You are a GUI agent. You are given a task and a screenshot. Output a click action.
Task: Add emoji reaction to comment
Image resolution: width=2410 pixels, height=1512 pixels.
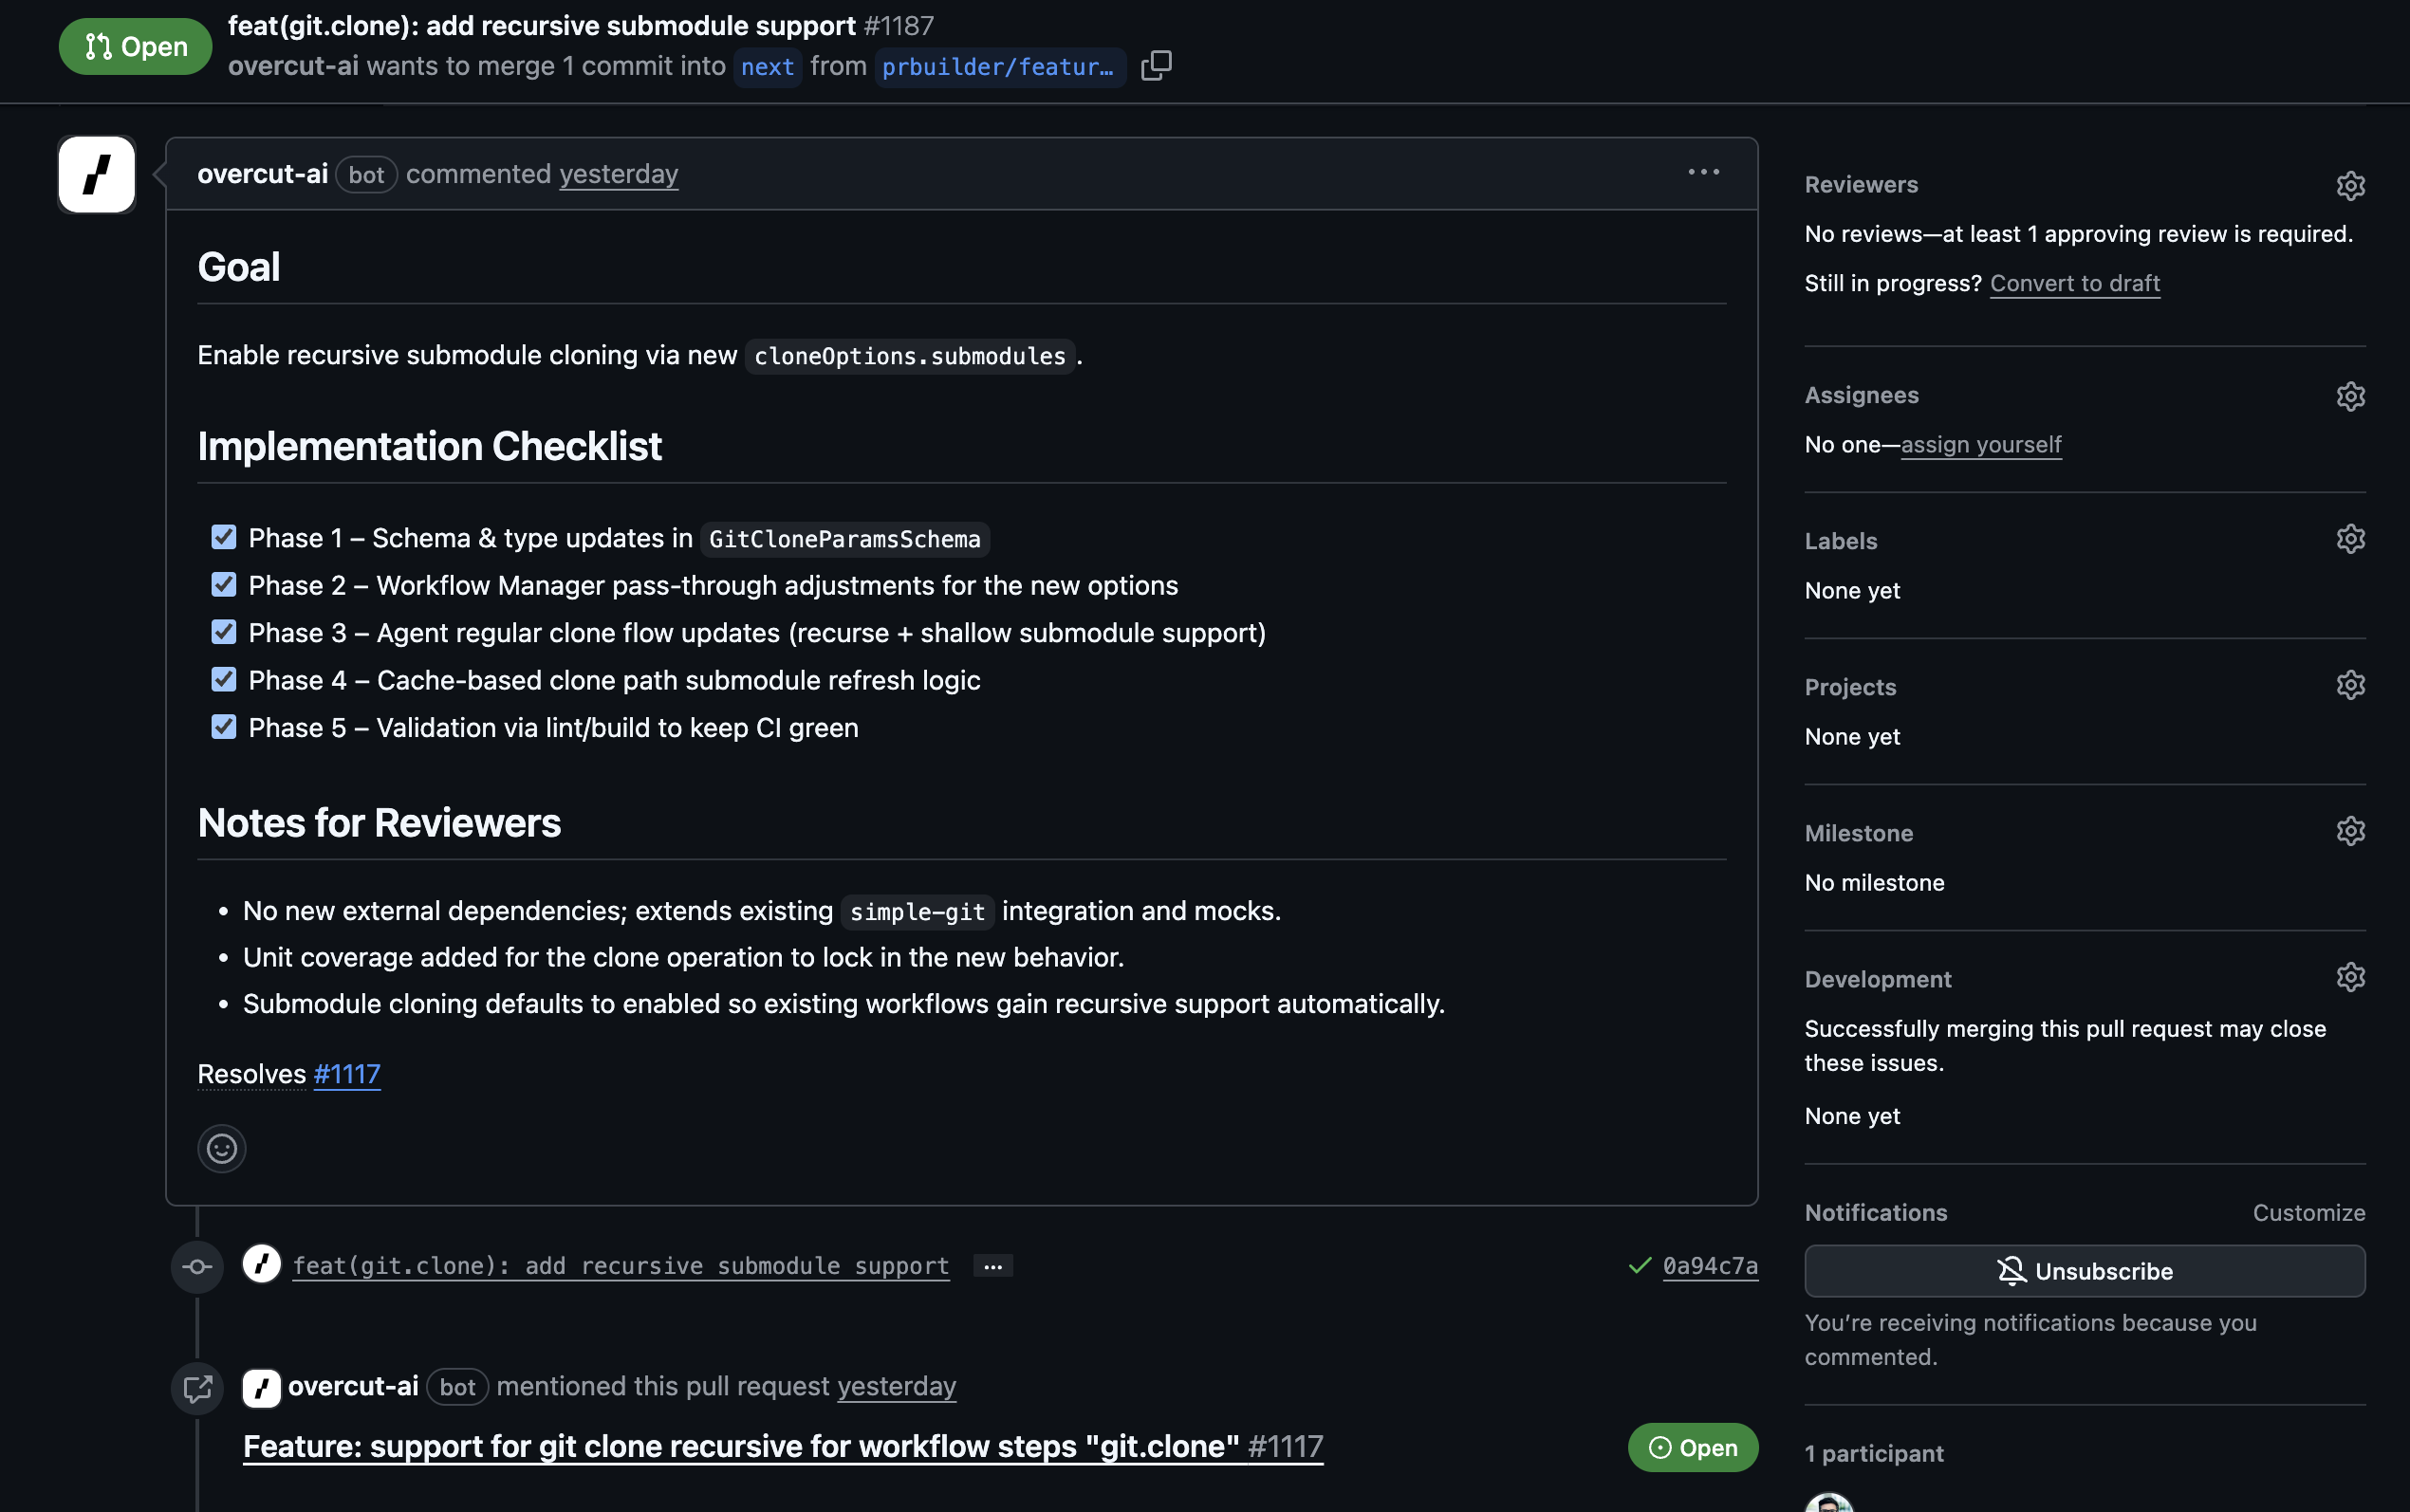point(222,1148)
